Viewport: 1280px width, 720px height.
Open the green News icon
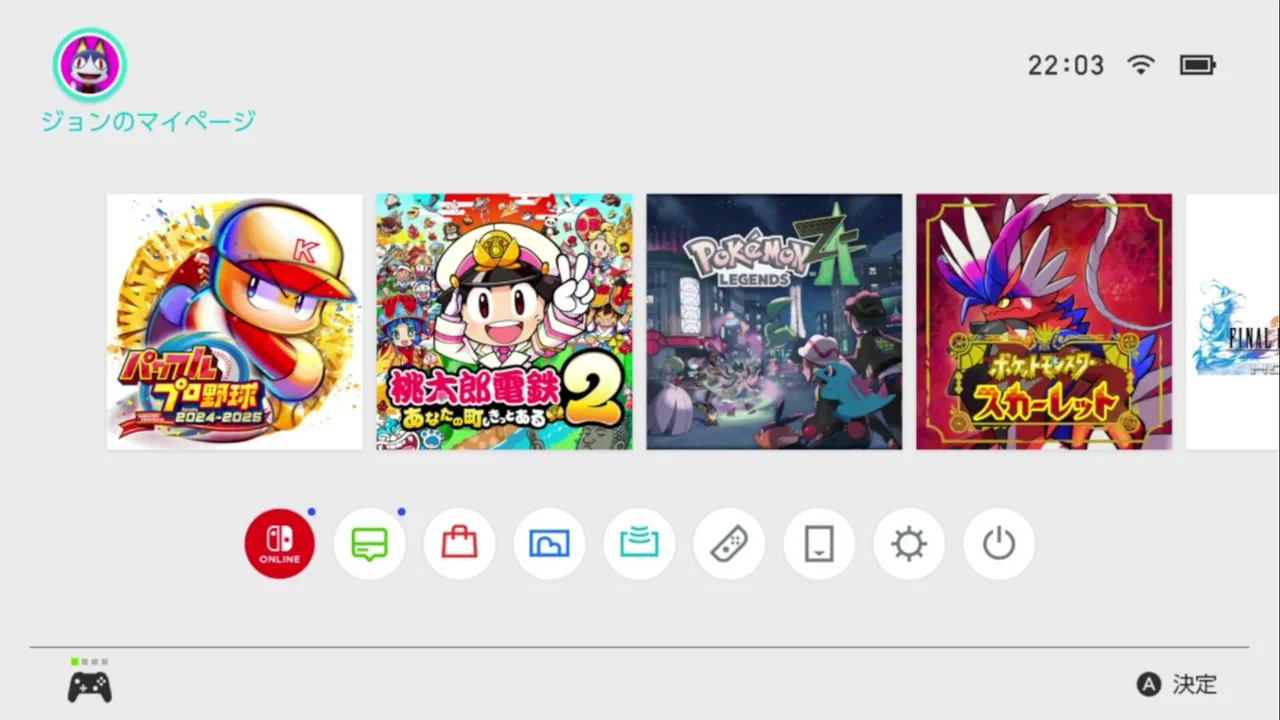tap(370, 544)
